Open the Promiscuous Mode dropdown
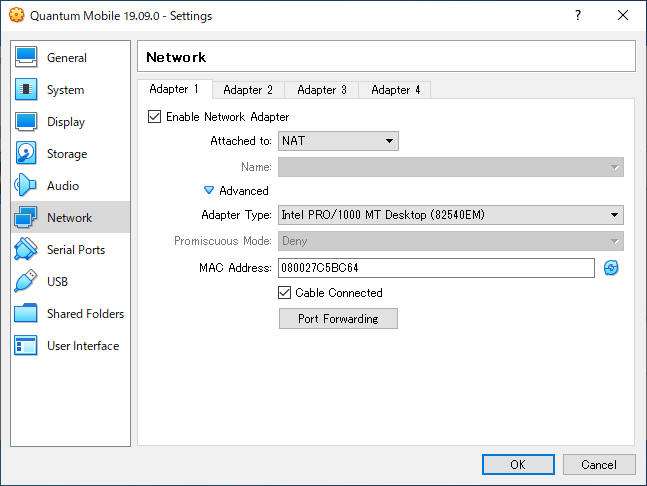The width and height of the screenshot is (647, 486). coord(451,241)
